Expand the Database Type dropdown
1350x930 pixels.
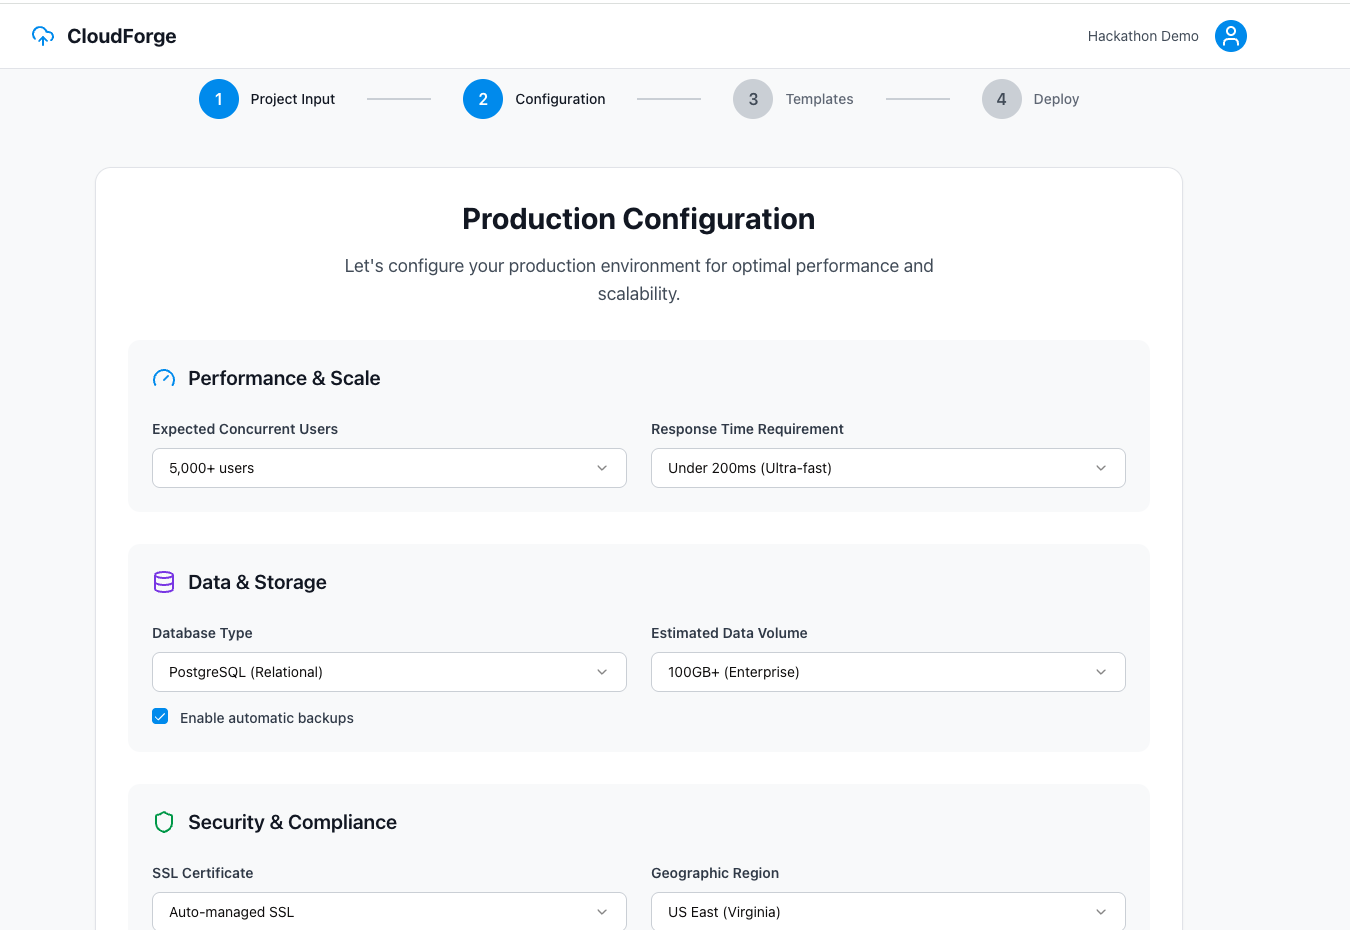click(389, 672)
